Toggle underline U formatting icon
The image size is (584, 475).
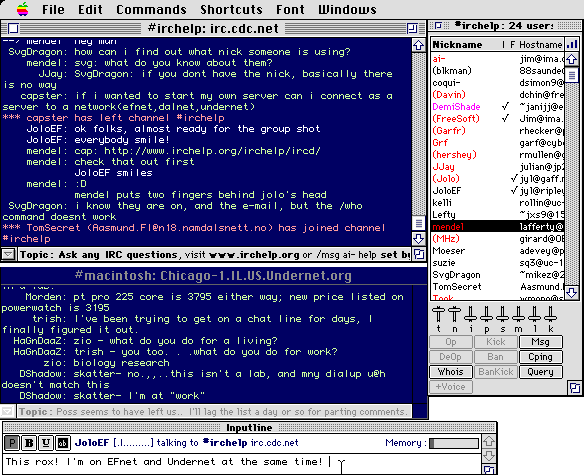point(46,443)
